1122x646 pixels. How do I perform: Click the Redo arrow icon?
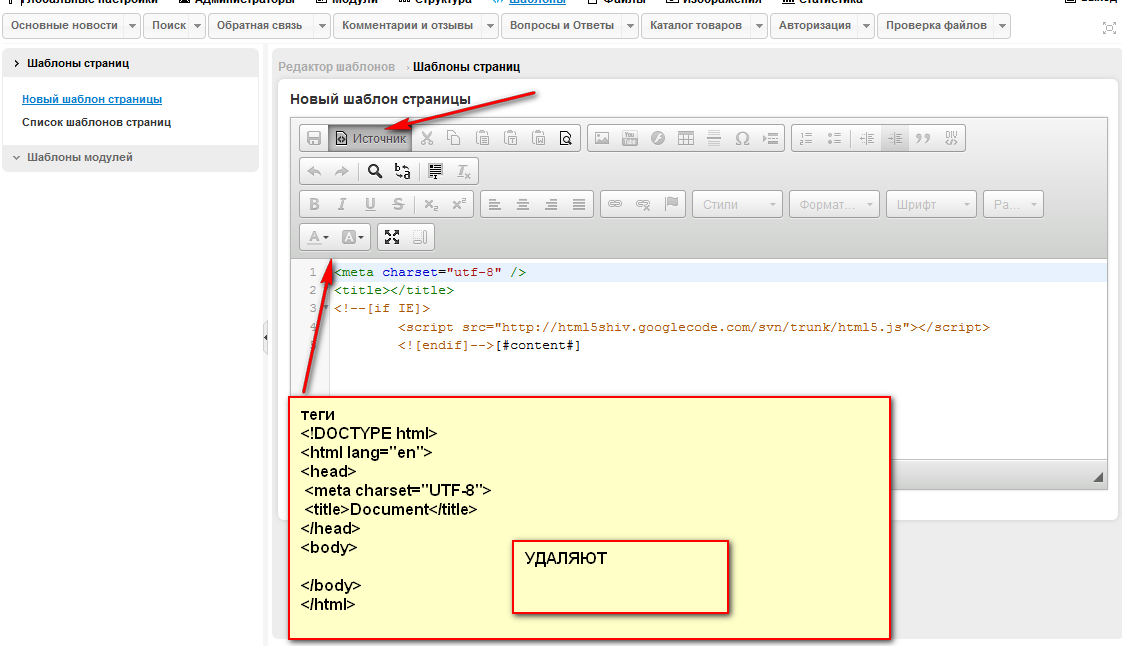click(x=342, y=171)
